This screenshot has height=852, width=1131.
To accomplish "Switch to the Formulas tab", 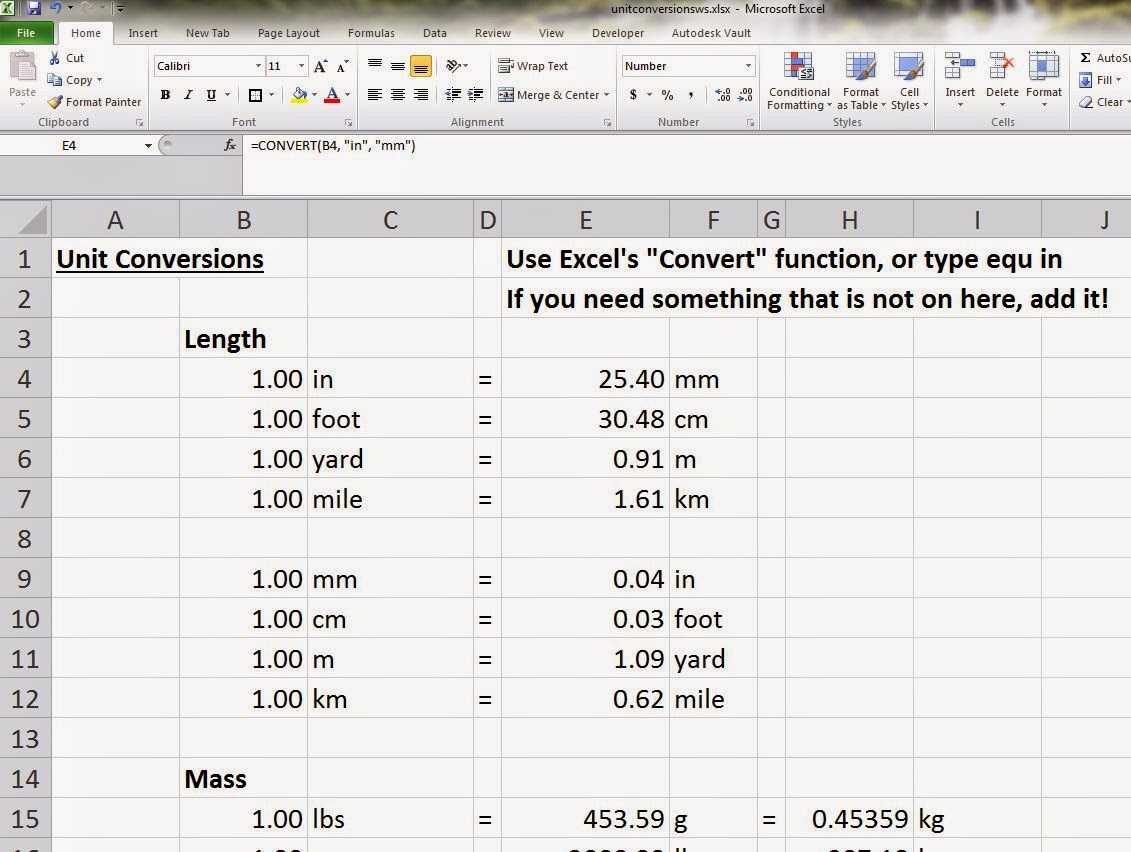I will pyautogui.click(x=371, y=33).
